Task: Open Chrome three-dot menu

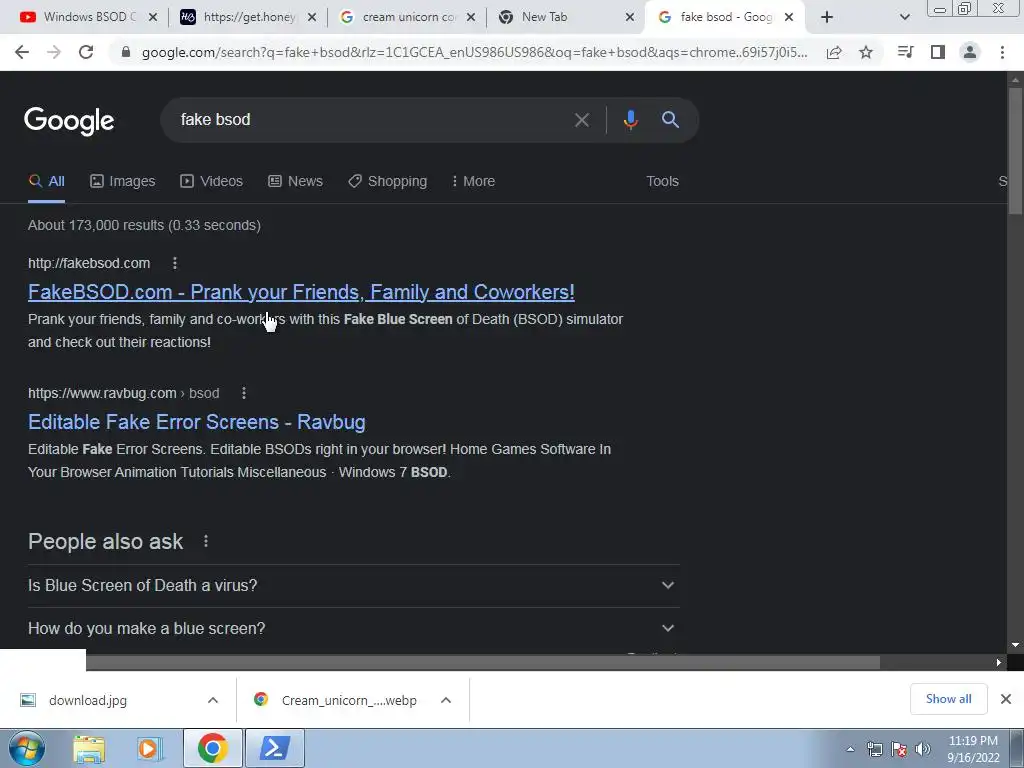Action: coord(1002,52)
